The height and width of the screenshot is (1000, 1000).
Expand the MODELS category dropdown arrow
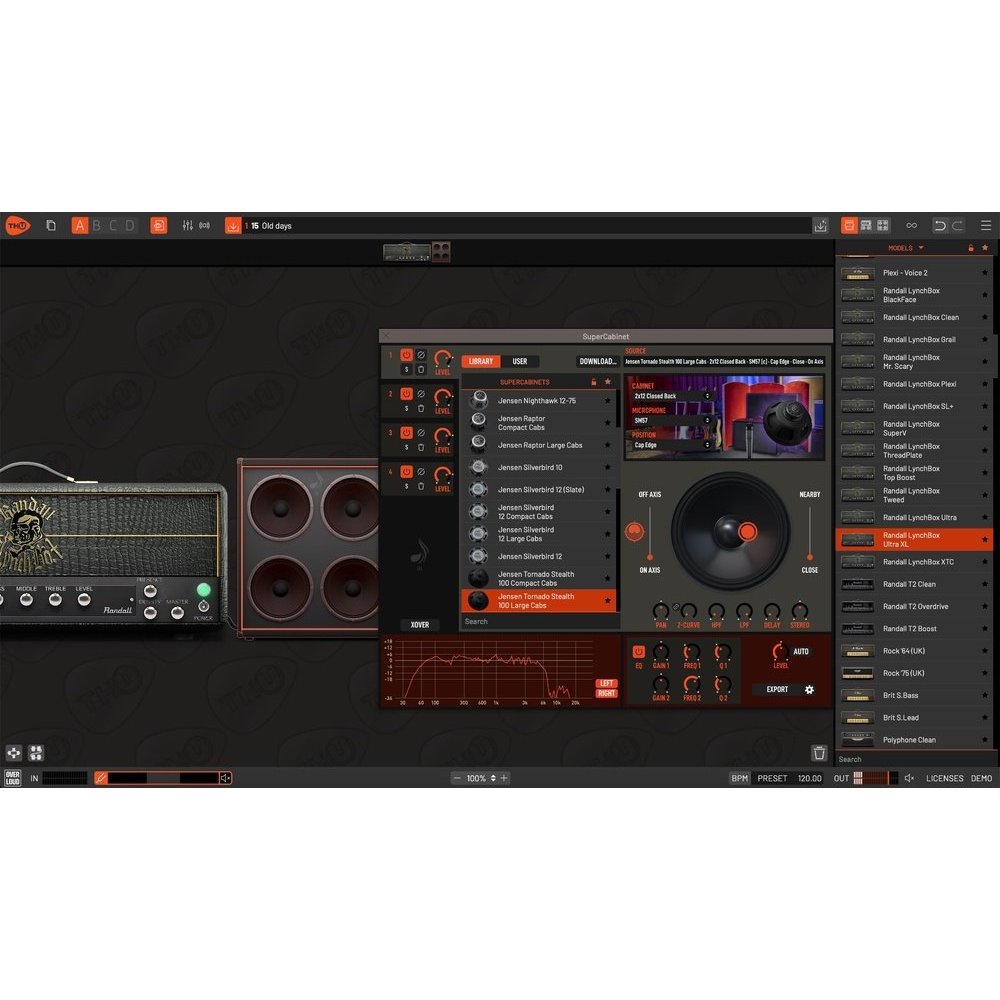[x=921, y=248]
